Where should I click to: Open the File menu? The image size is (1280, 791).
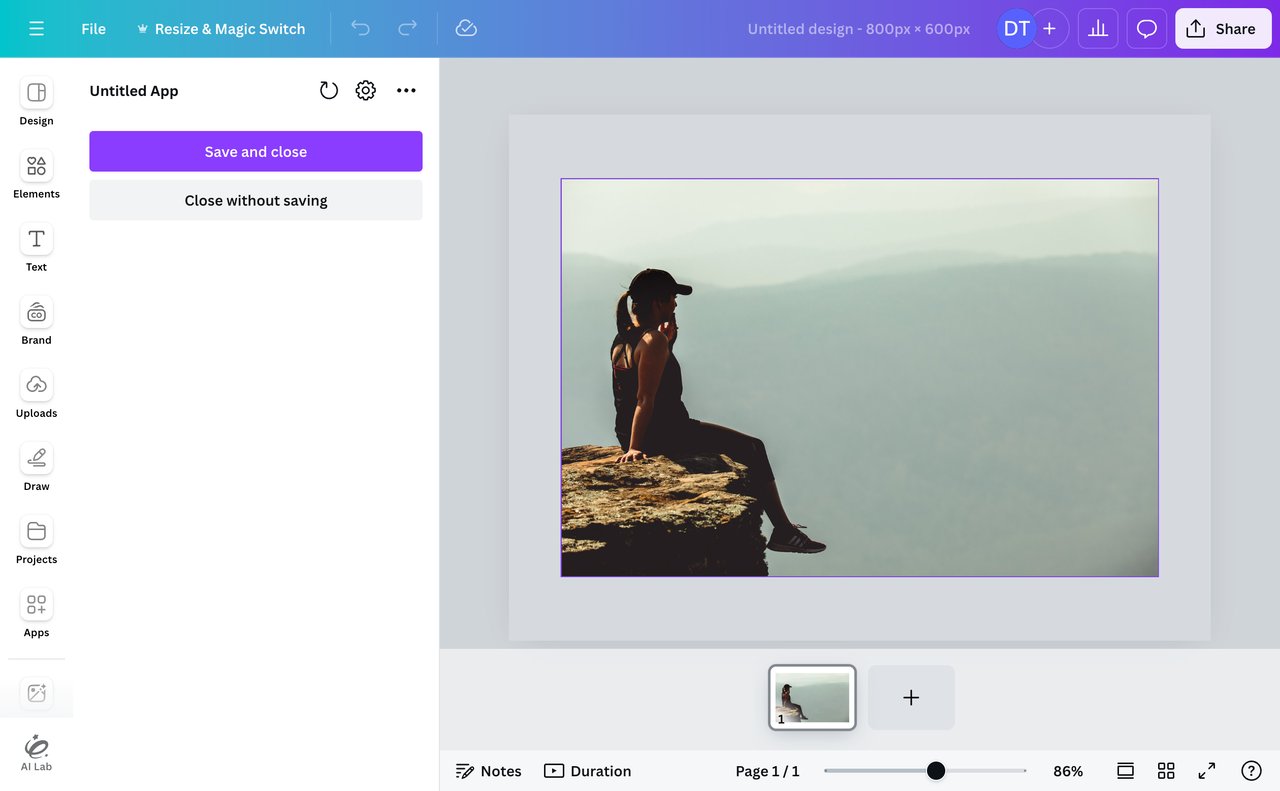(x=93, y=29)
